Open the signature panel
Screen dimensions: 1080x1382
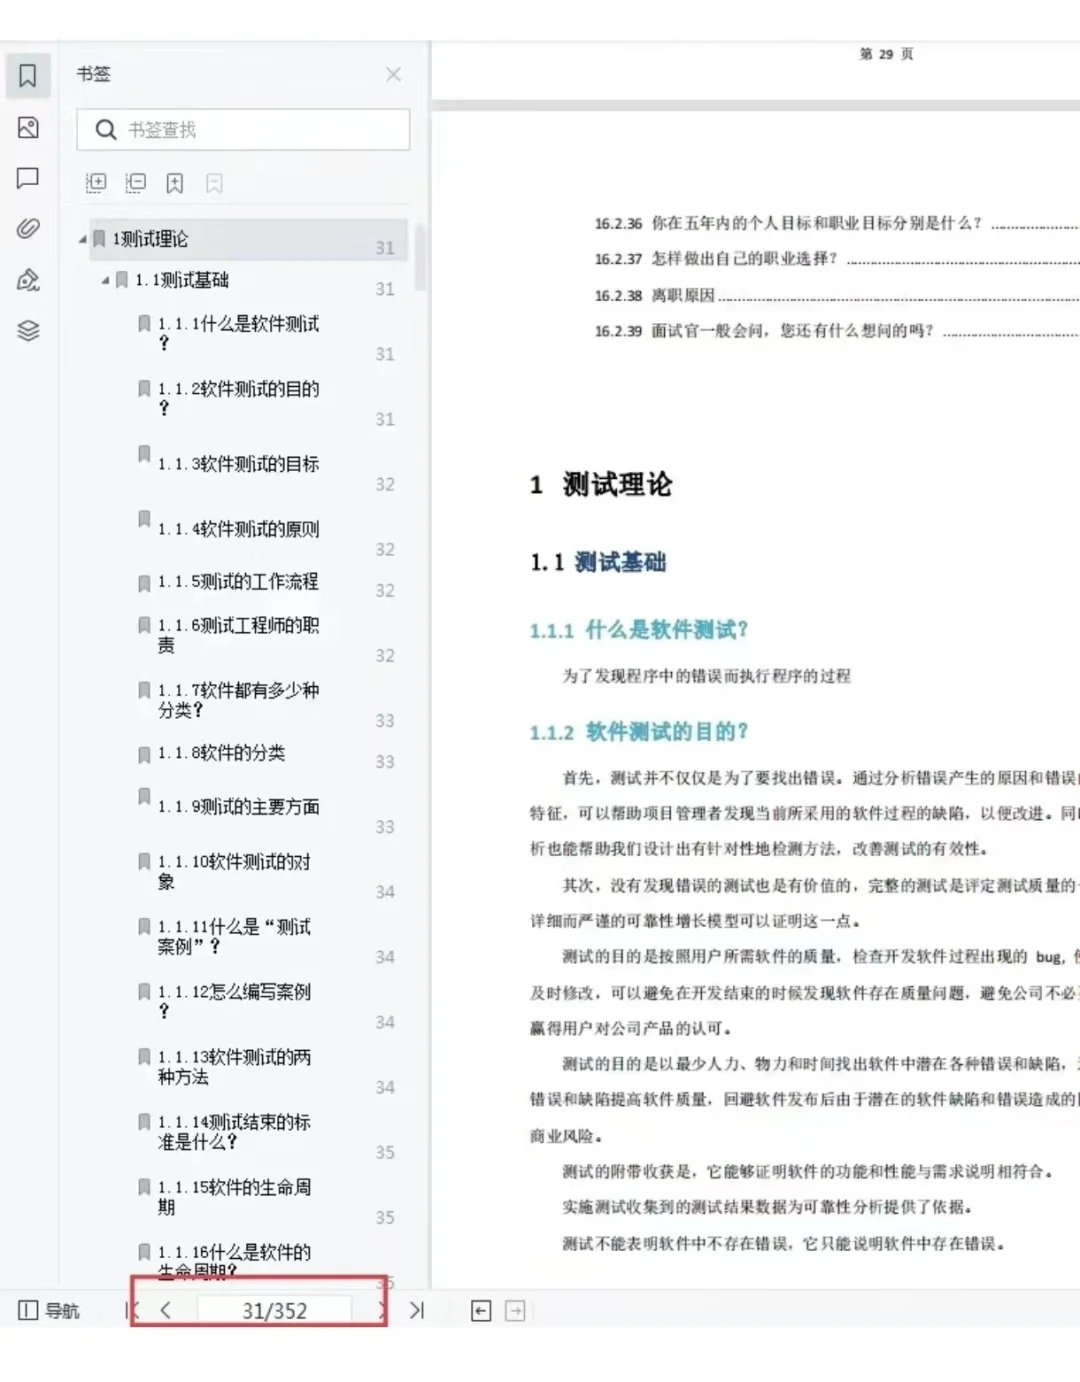[27, 280]
